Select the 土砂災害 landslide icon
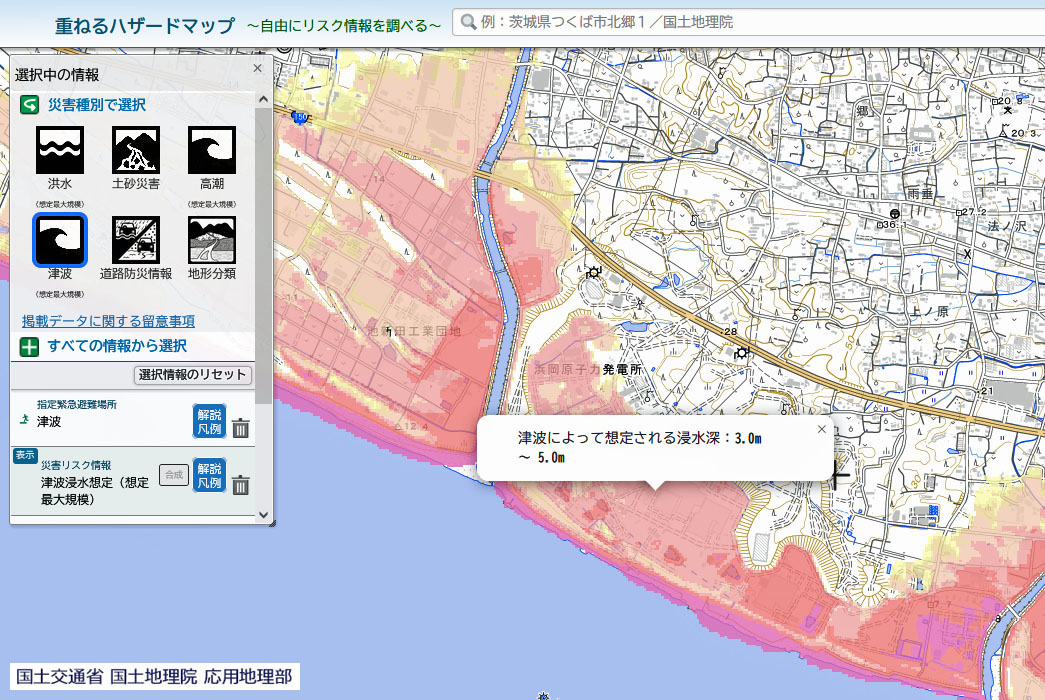 click(136, 150)
